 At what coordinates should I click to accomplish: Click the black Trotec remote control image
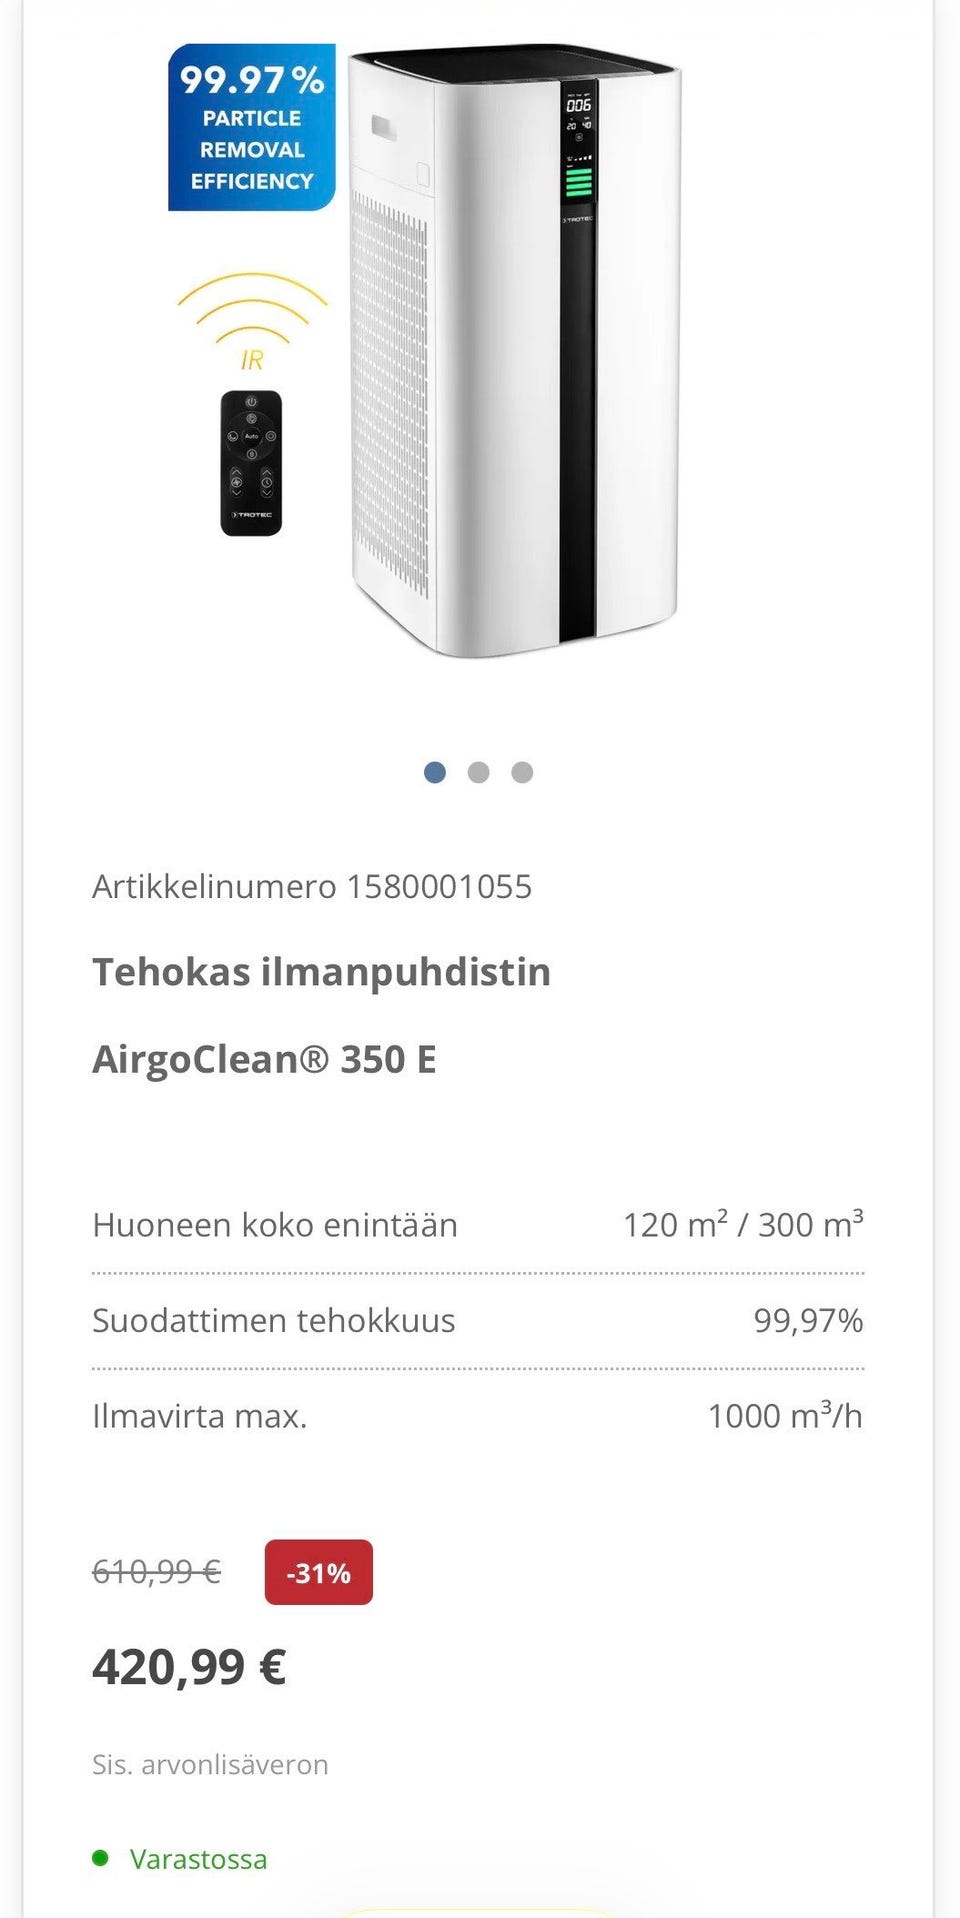[251, 463]
